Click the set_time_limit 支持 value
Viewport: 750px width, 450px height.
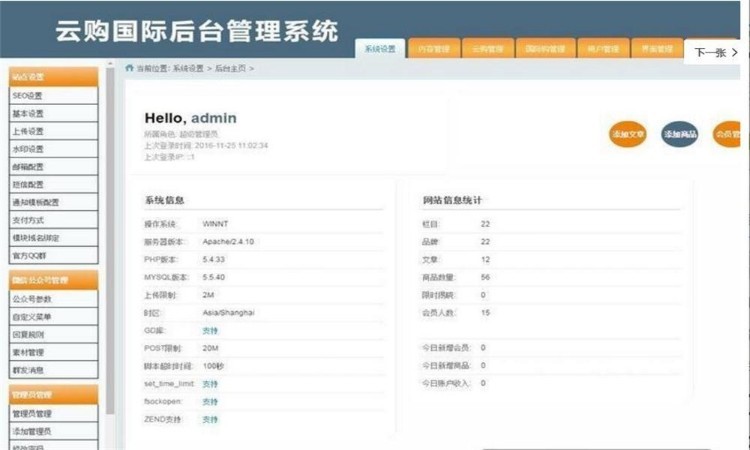210,384
